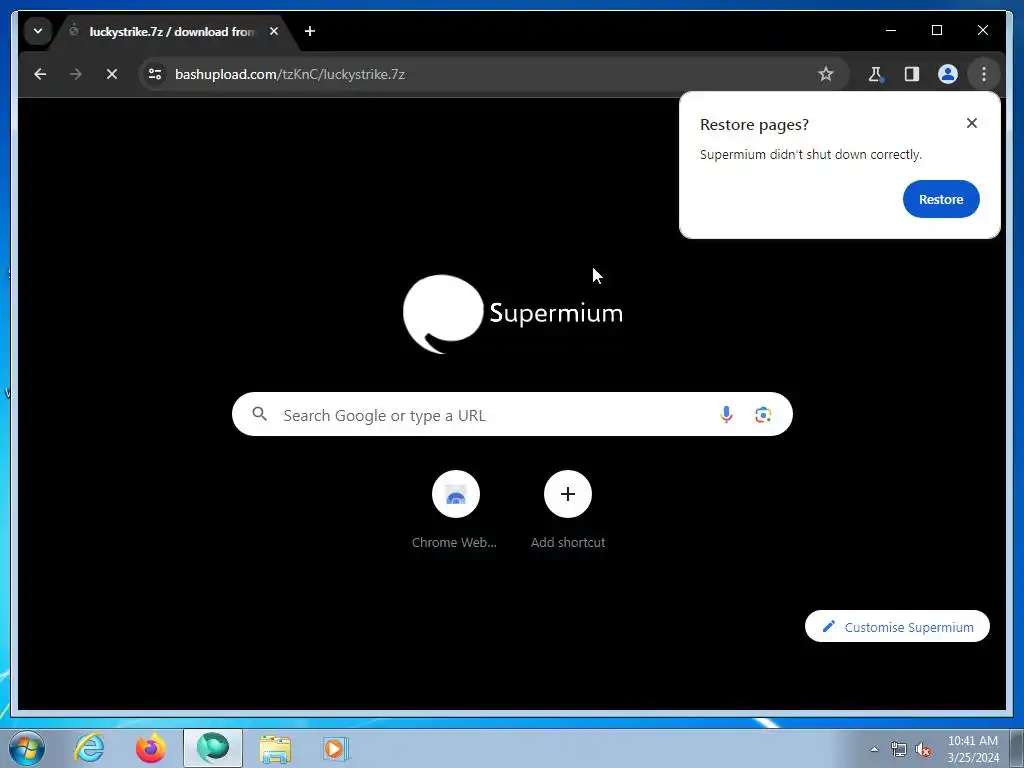Open the Chrome Web Store shortcut
The height and width of the screenshot is (768, 1024).
(x=455, y=510)
